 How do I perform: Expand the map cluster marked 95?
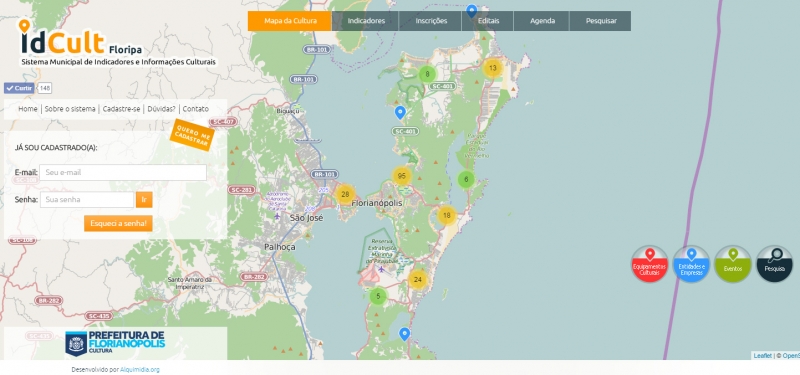click(x=402, y=176)
